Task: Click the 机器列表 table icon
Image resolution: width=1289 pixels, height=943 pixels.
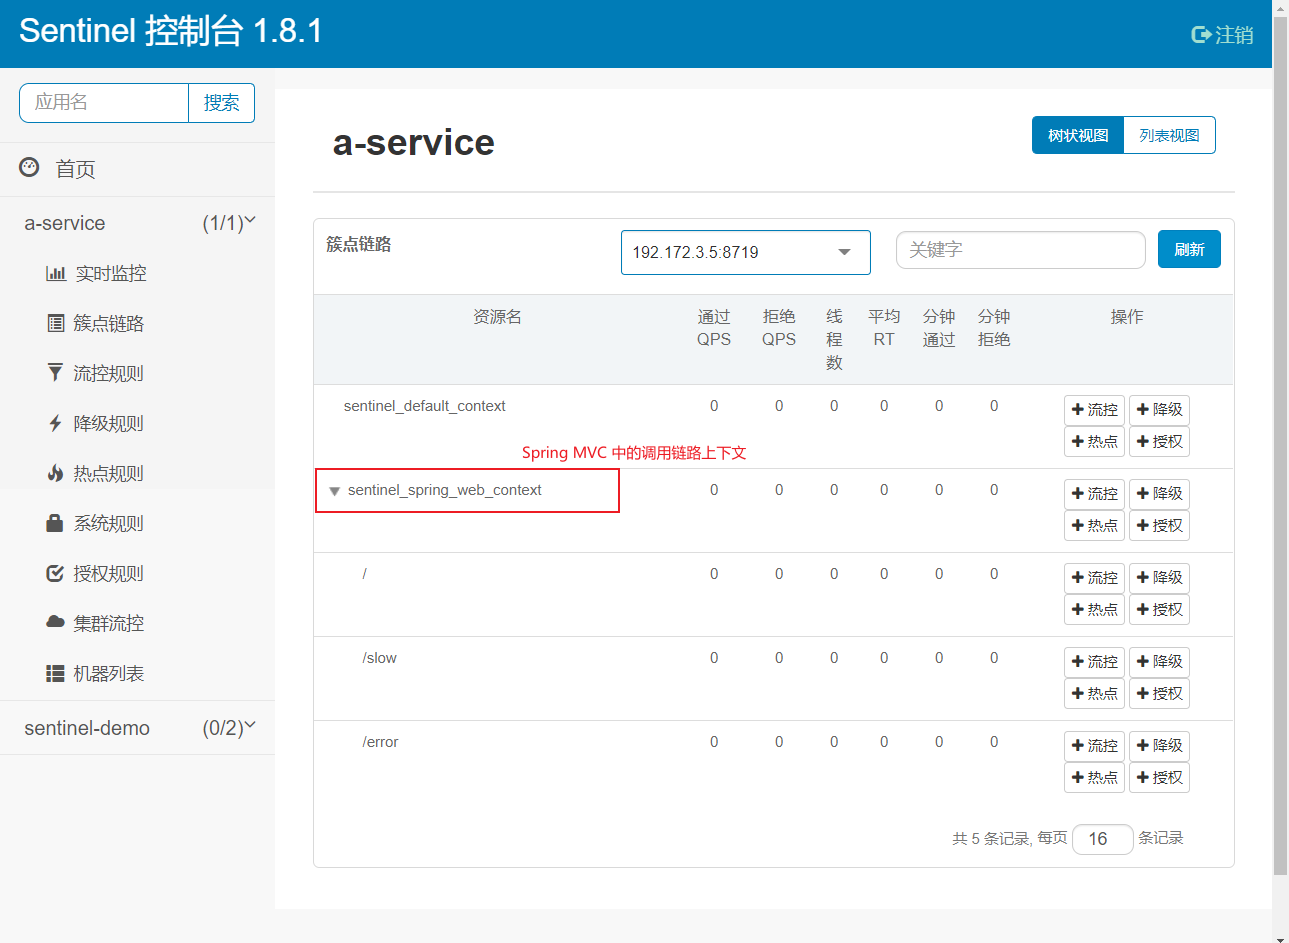Action: [55, 673]
